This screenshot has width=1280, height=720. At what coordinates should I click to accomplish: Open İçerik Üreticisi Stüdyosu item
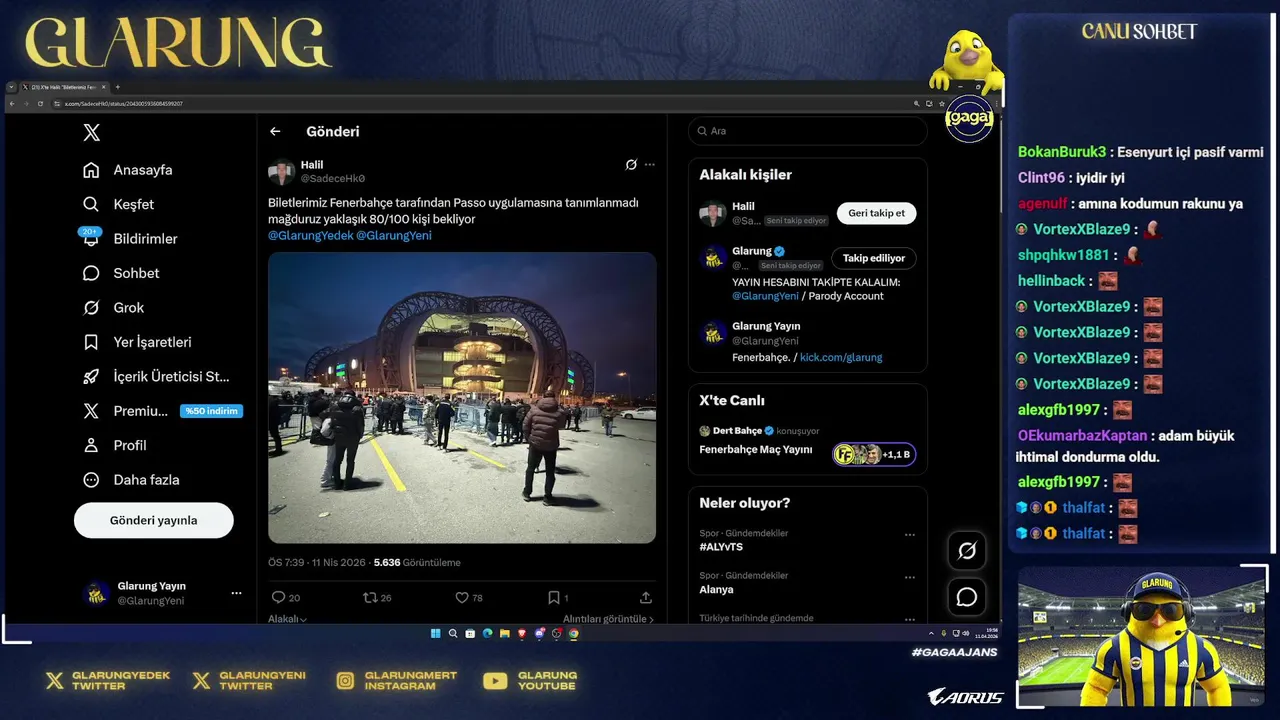[157, 377]
